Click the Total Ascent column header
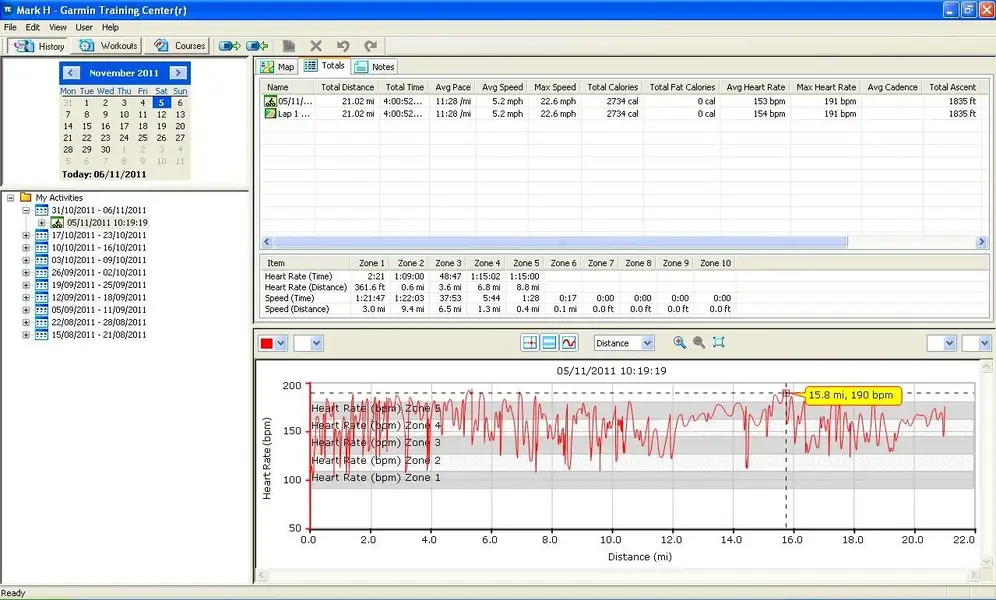This screenshot has height=600, width=996. 952,87
